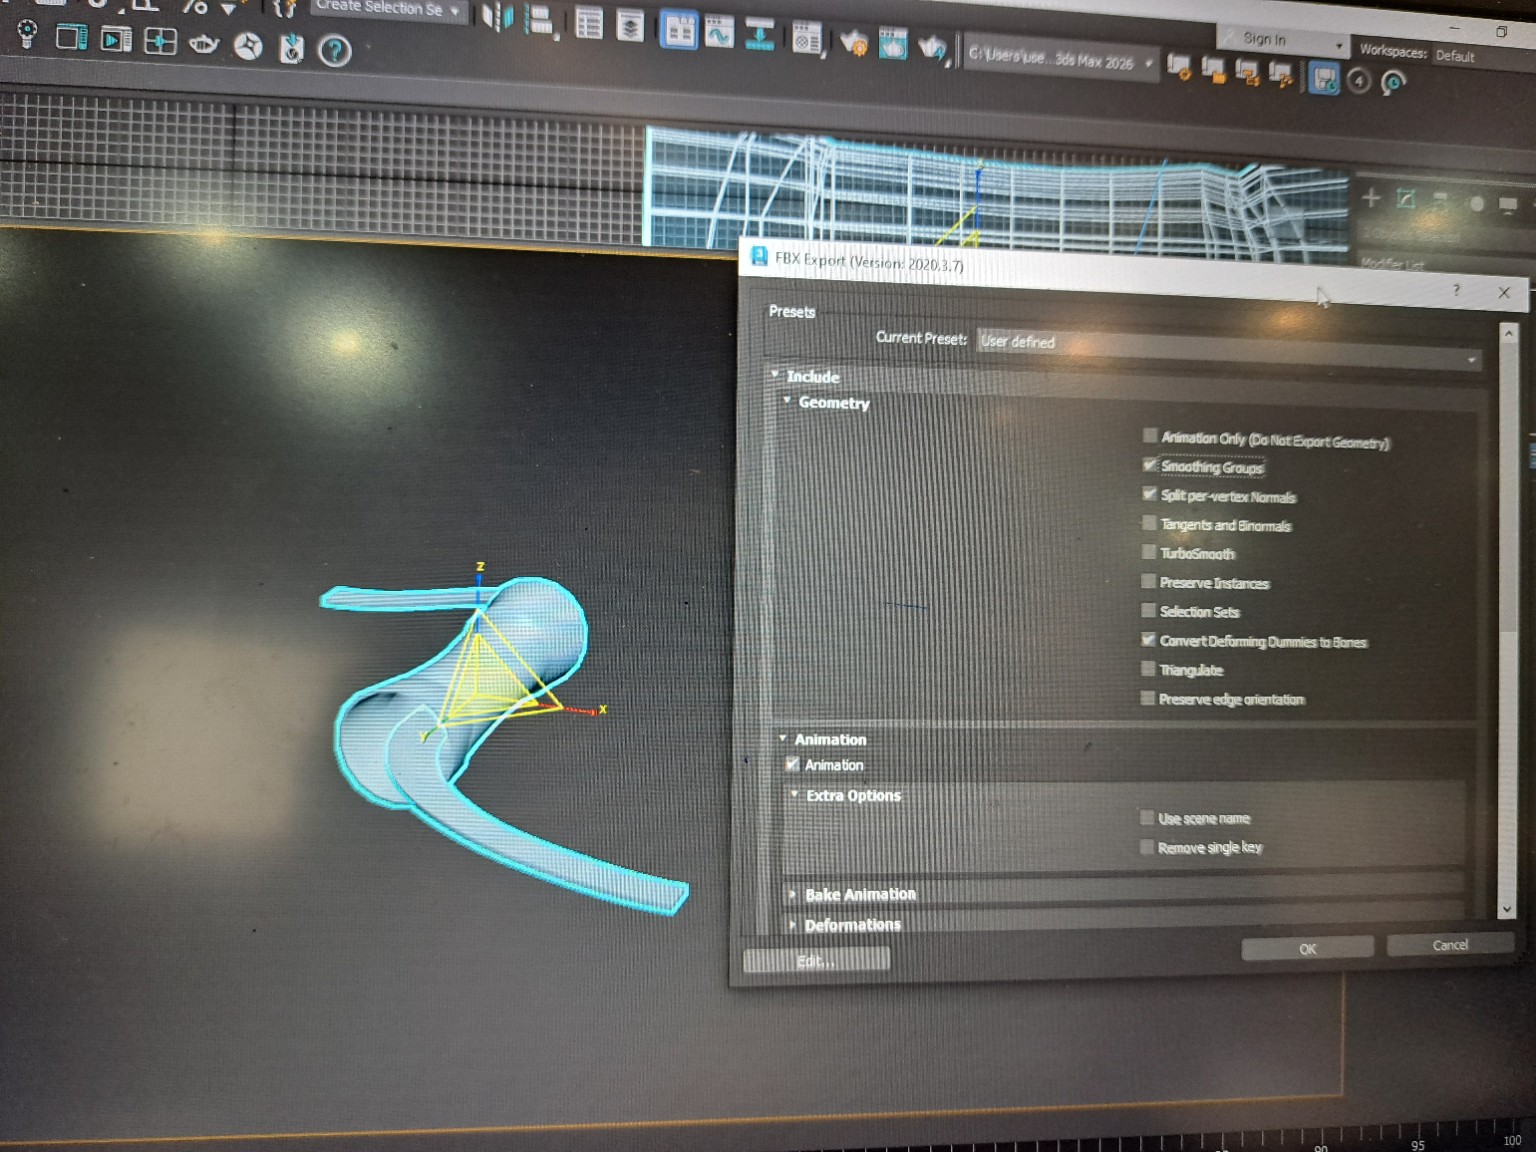Open the Render Setup teapot with gear icon
This screenshot has width=1536, height=1152.
(854, 42)
